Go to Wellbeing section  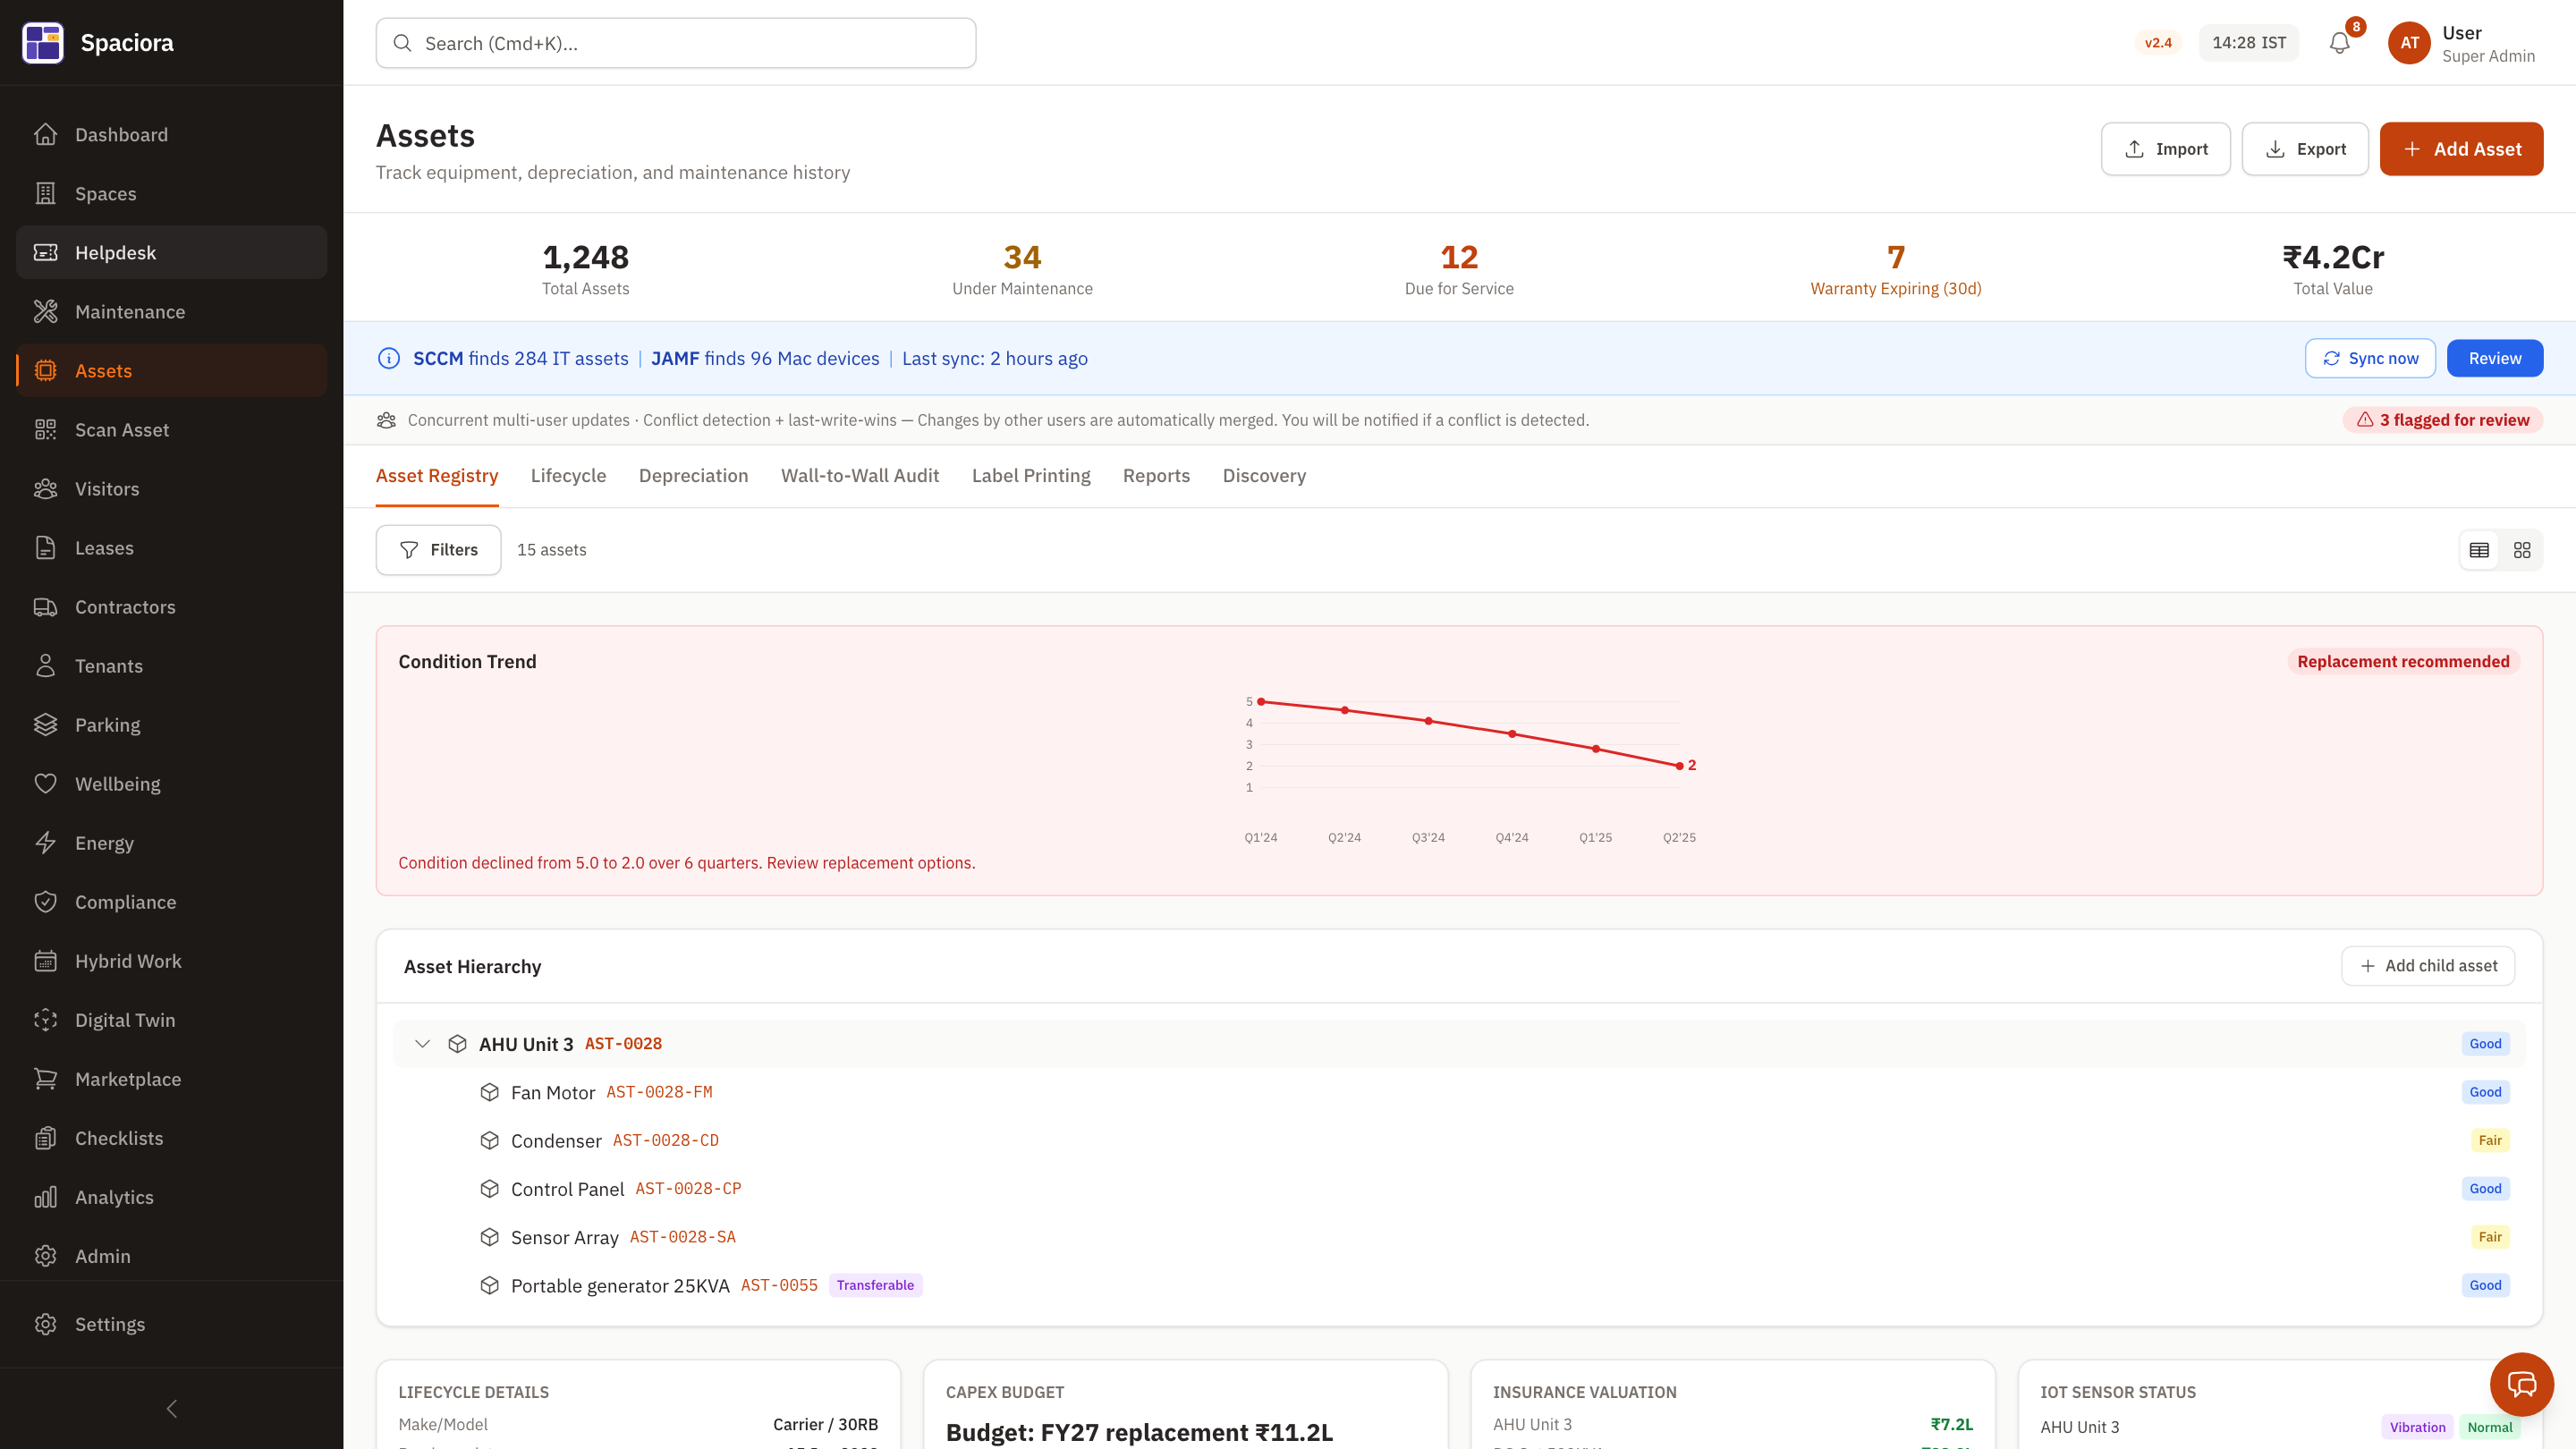(x=171, y=783)
